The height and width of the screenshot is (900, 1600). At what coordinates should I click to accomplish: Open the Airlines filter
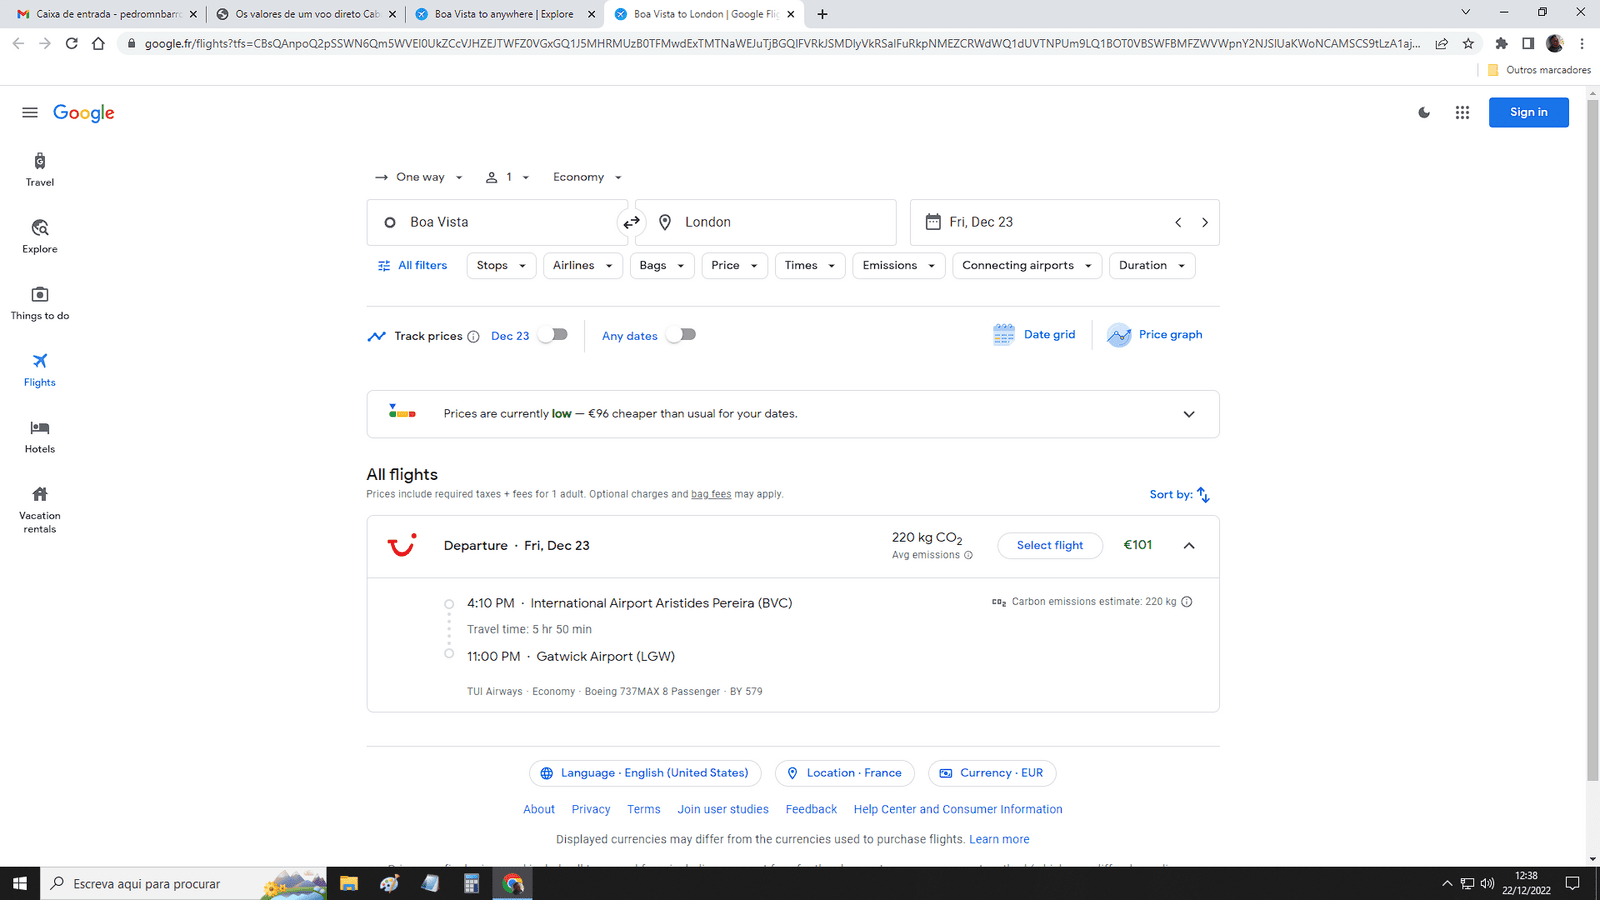[583, 266]
